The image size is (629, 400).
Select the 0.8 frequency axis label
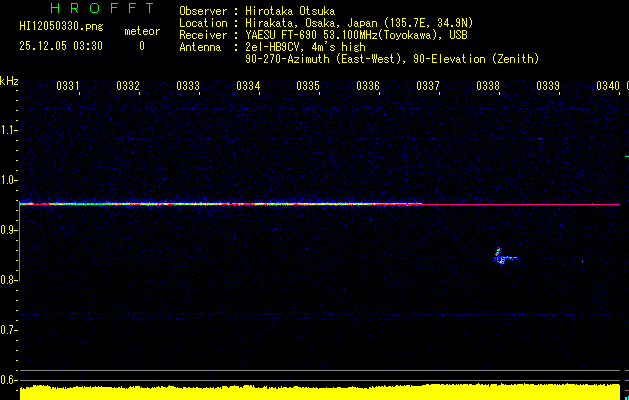click(x=9, y=280)
